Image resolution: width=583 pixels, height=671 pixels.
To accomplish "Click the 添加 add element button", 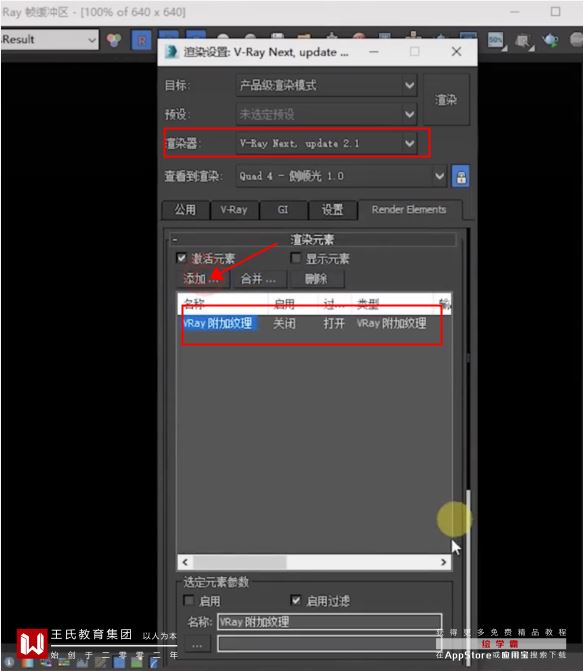I will point(201,279).
